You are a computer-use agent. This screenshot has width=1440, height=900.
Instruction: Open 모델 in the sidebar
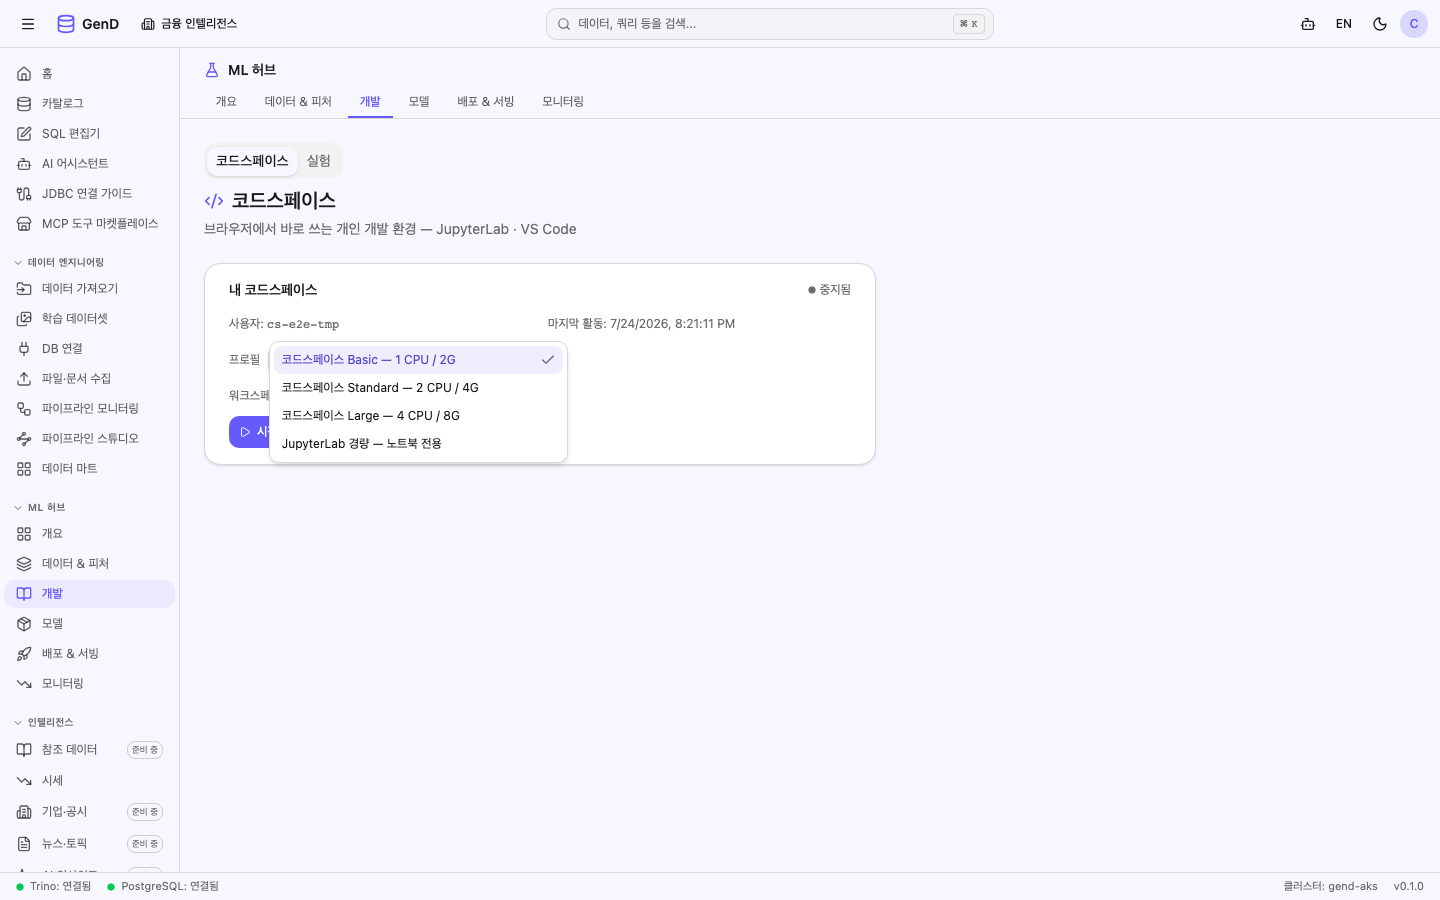click(90, 624)
